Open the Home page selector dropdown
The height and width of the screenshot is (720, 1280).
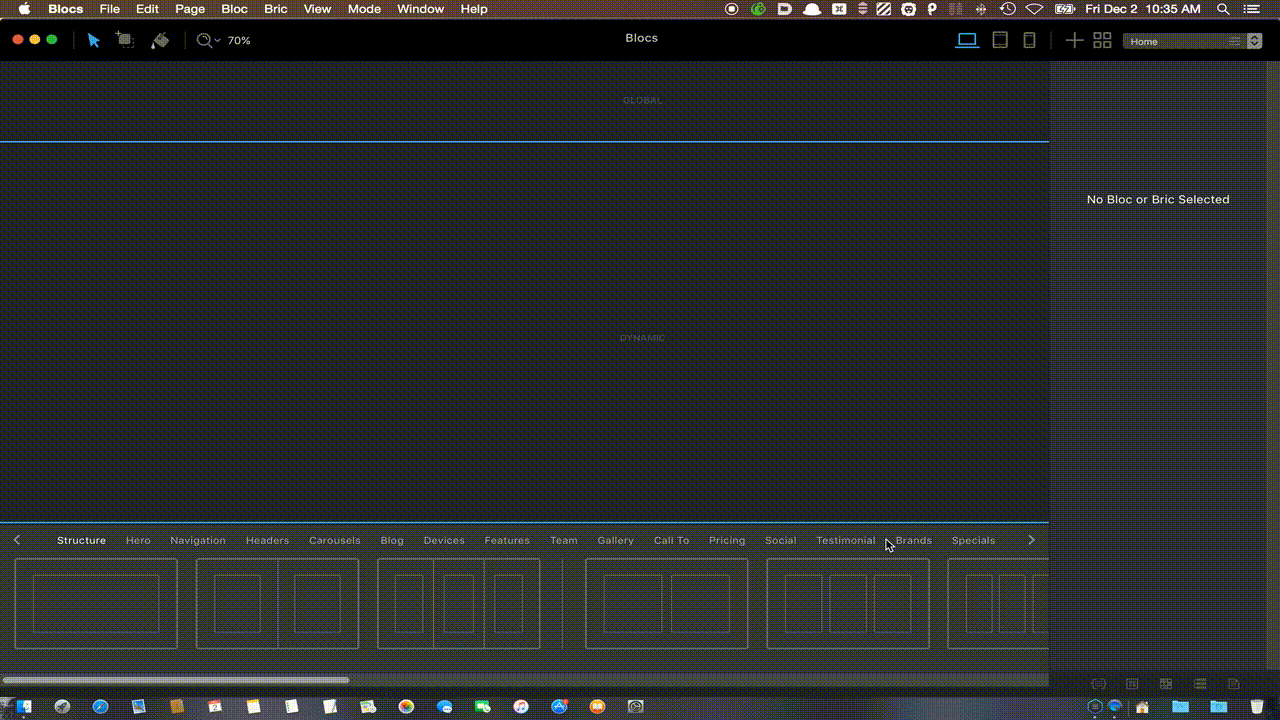pos(1192,42)
